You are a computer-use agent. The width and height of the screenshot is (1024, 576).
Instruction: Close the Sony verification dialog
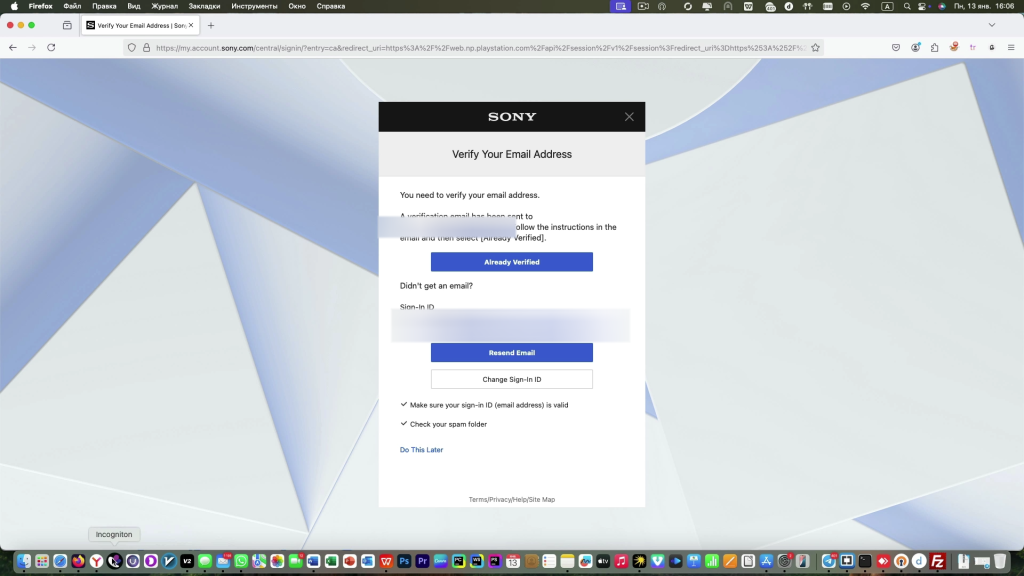coord(629,117)
